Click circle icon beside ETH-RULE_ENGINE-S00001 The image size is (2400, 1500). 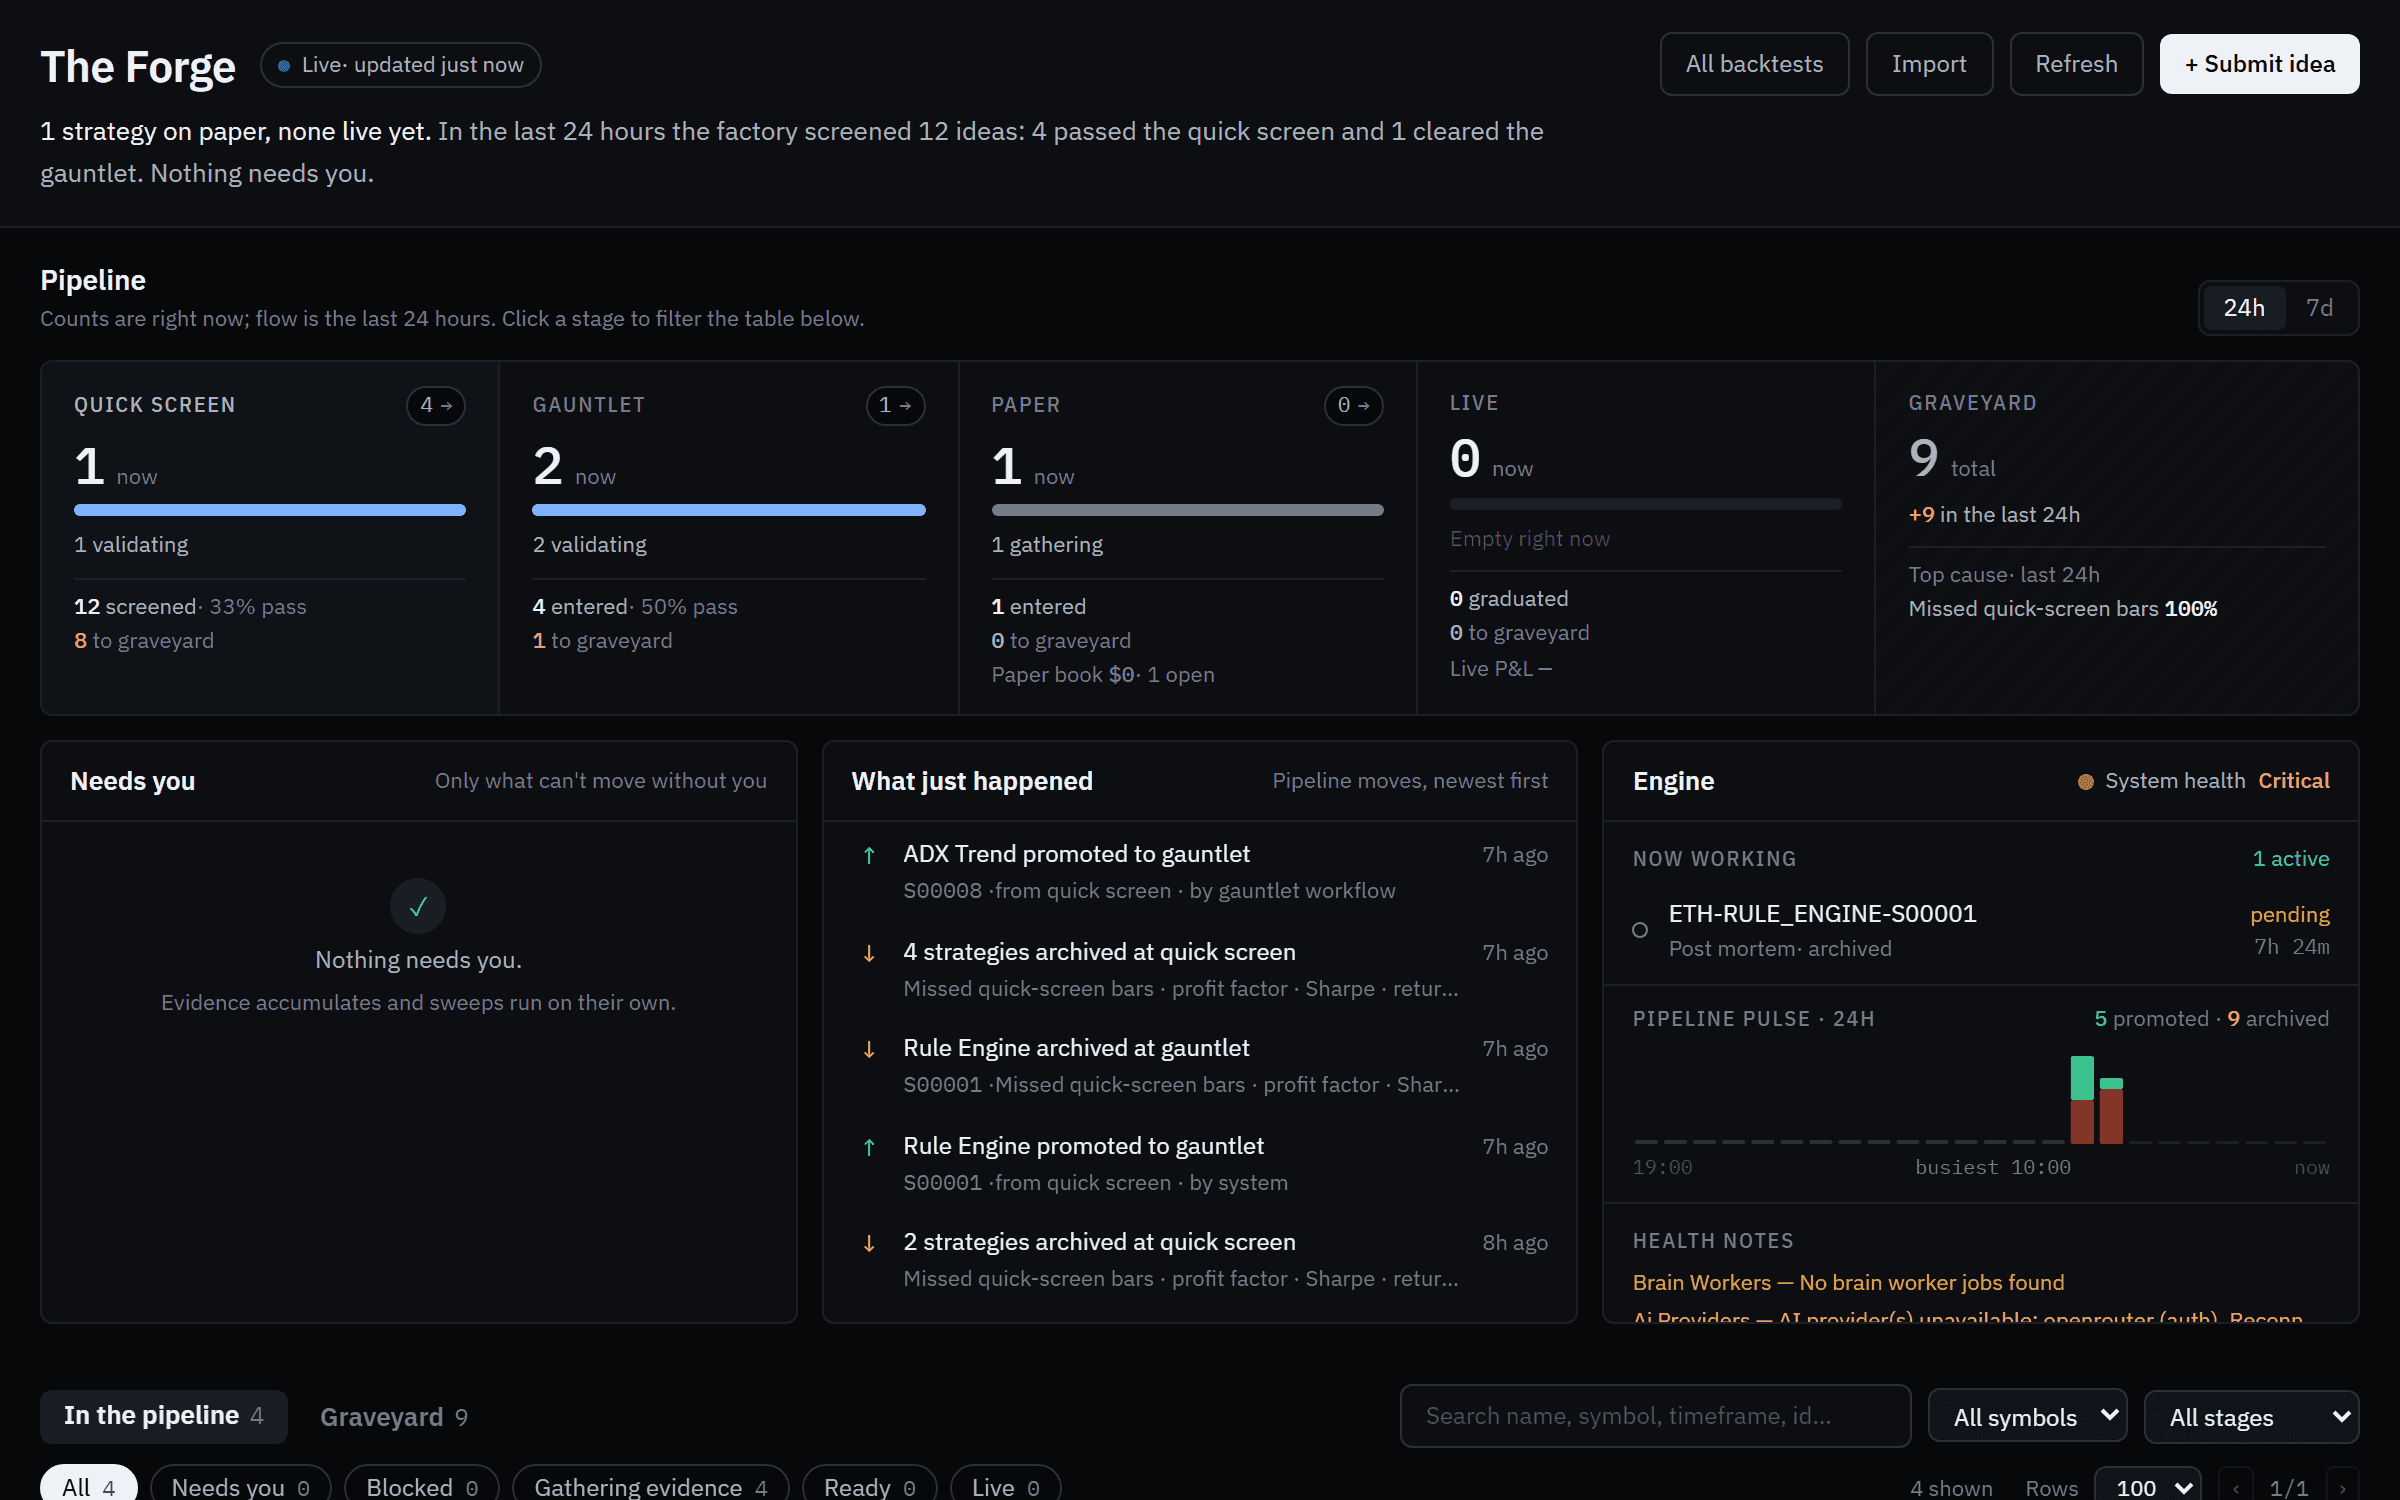(1640, 930)
